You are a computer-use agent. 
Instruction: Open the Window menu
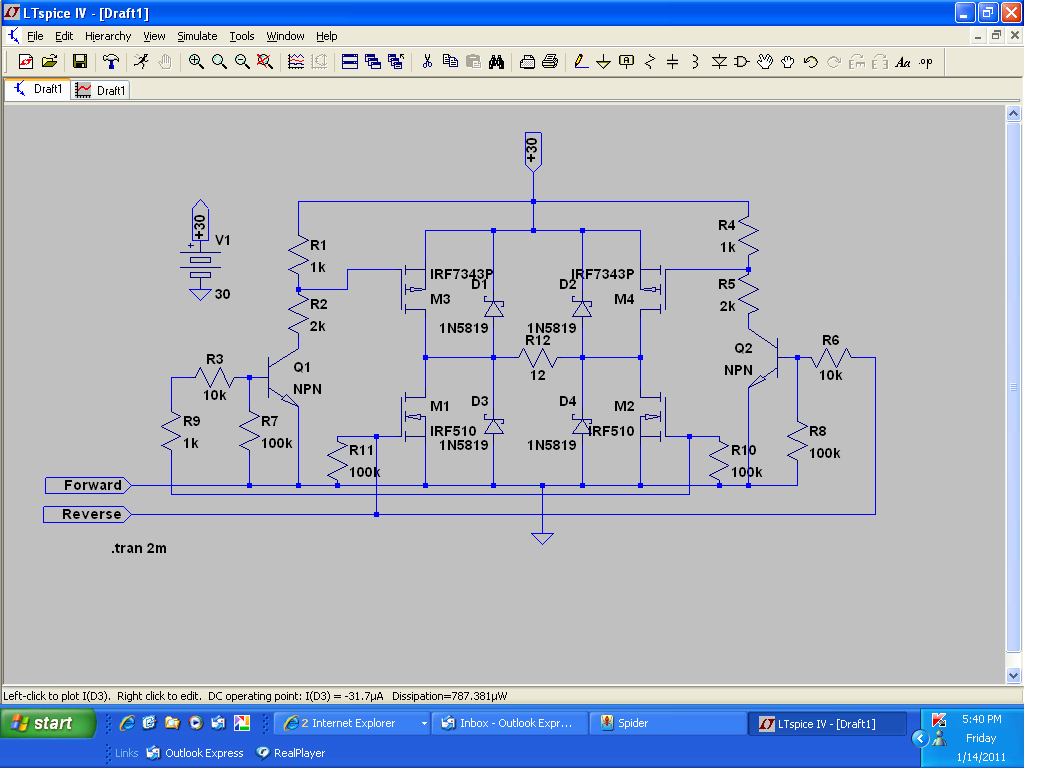click(285, 36)
